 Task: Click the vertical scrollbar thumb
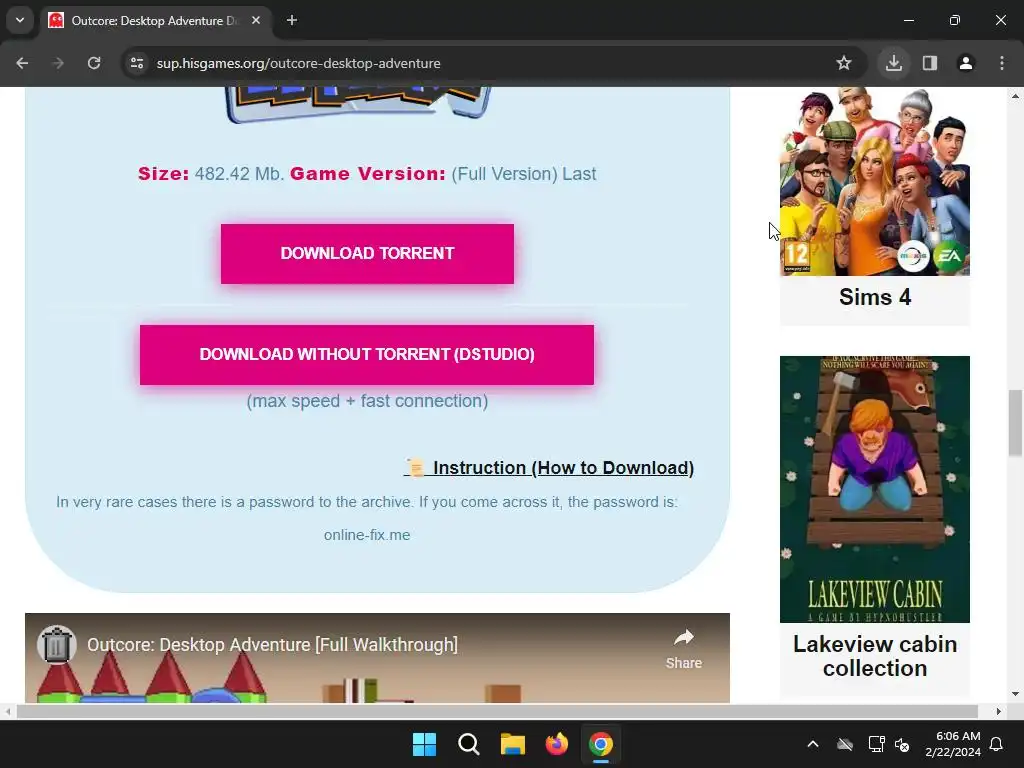coord(1015,423)
